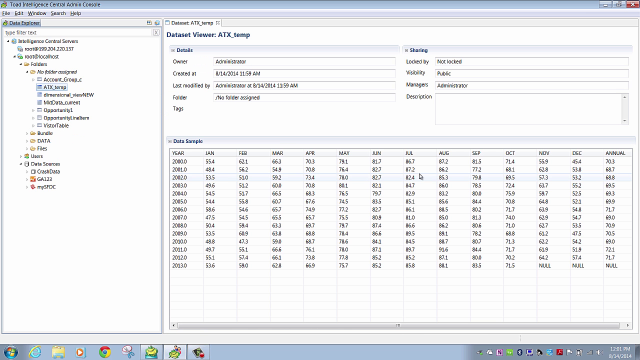This screenshot has height=360, width=640.
Task: Click the Users group icon in tree
Action: pyautogui.click(x=27, y=156)
